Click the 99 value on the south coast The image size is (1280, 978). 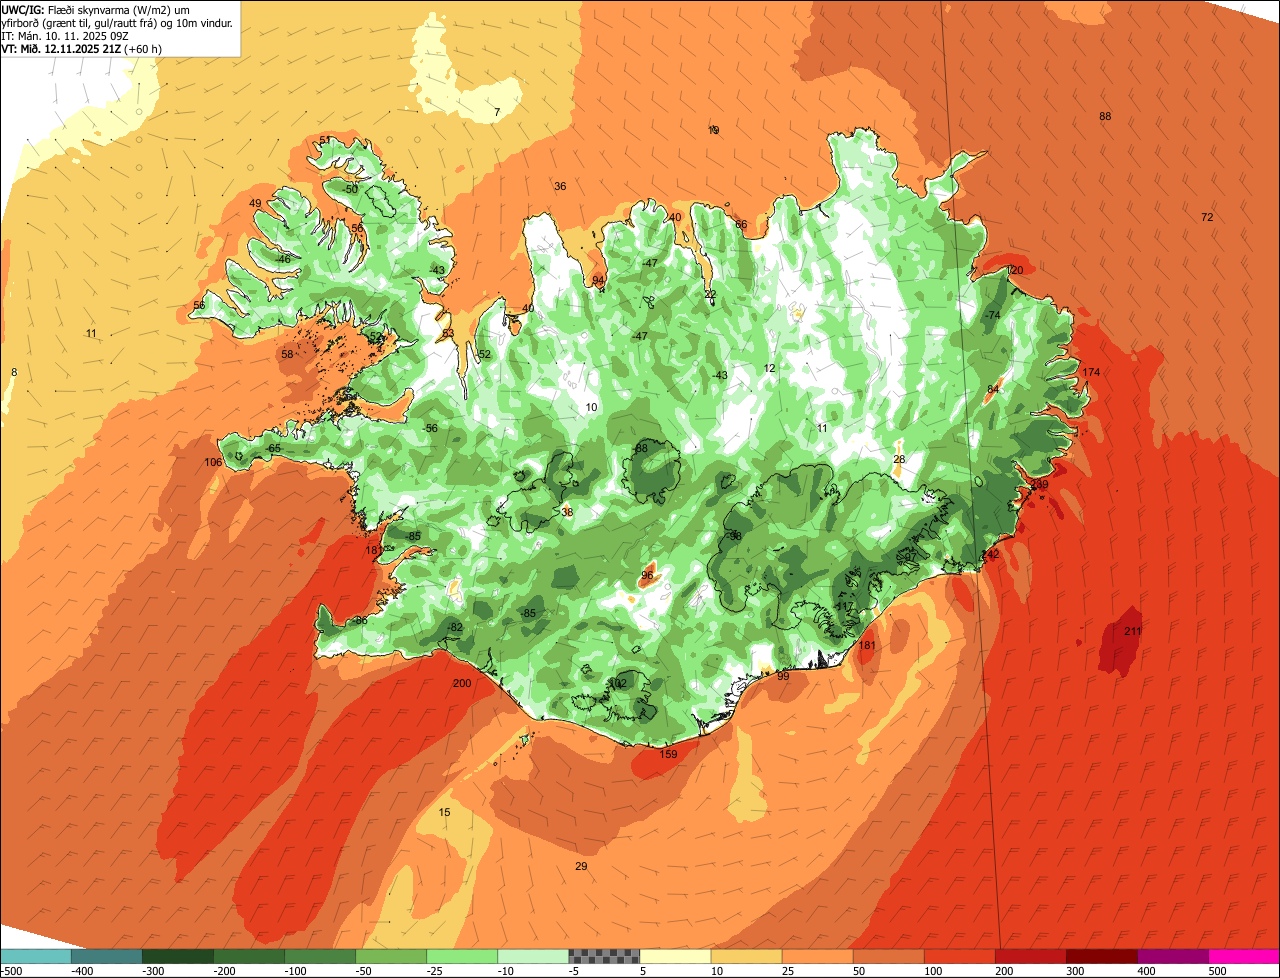(x=783, y=677)
